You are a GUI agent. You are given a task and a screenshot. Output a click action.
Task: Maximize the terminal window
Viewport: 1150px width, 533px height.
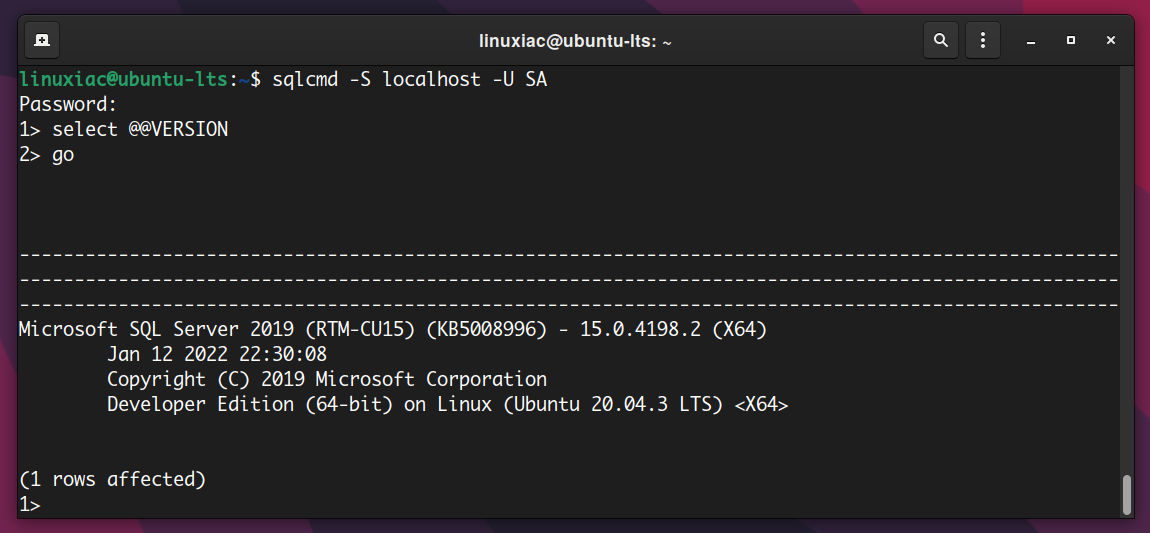coord(1071,41)
